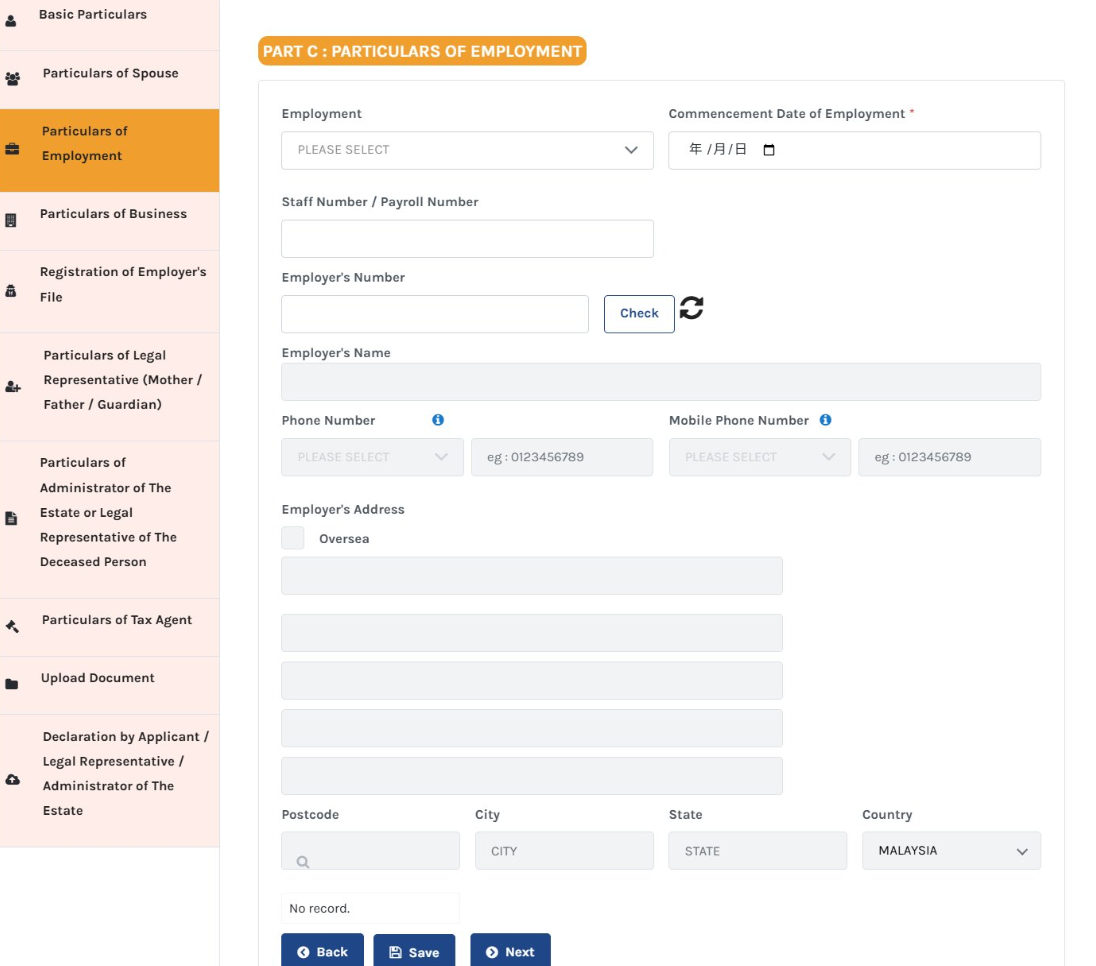Screen dimensions: 1096x966
Task: Open the Mobile Phone Number prefix dropdown
Action: coord(760,457)
